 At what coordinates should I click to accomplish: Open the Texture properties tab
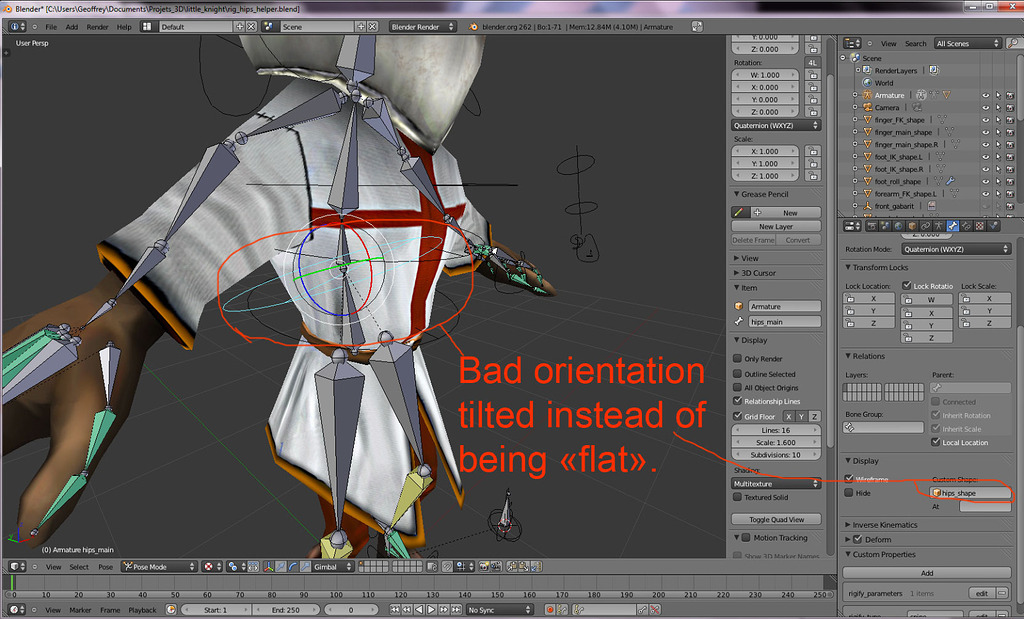(x=980, y=226)
